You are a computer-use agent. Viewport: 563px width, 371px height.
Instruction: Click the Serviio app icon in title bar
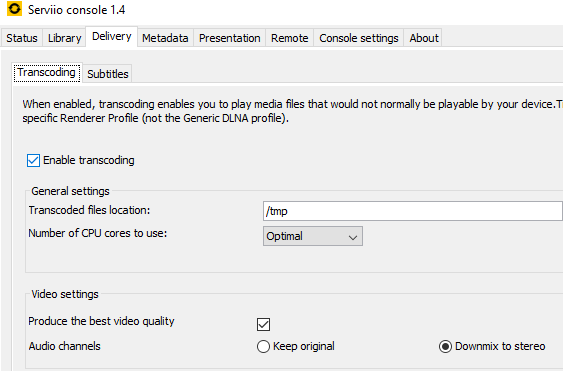click(x=14, y=9)
